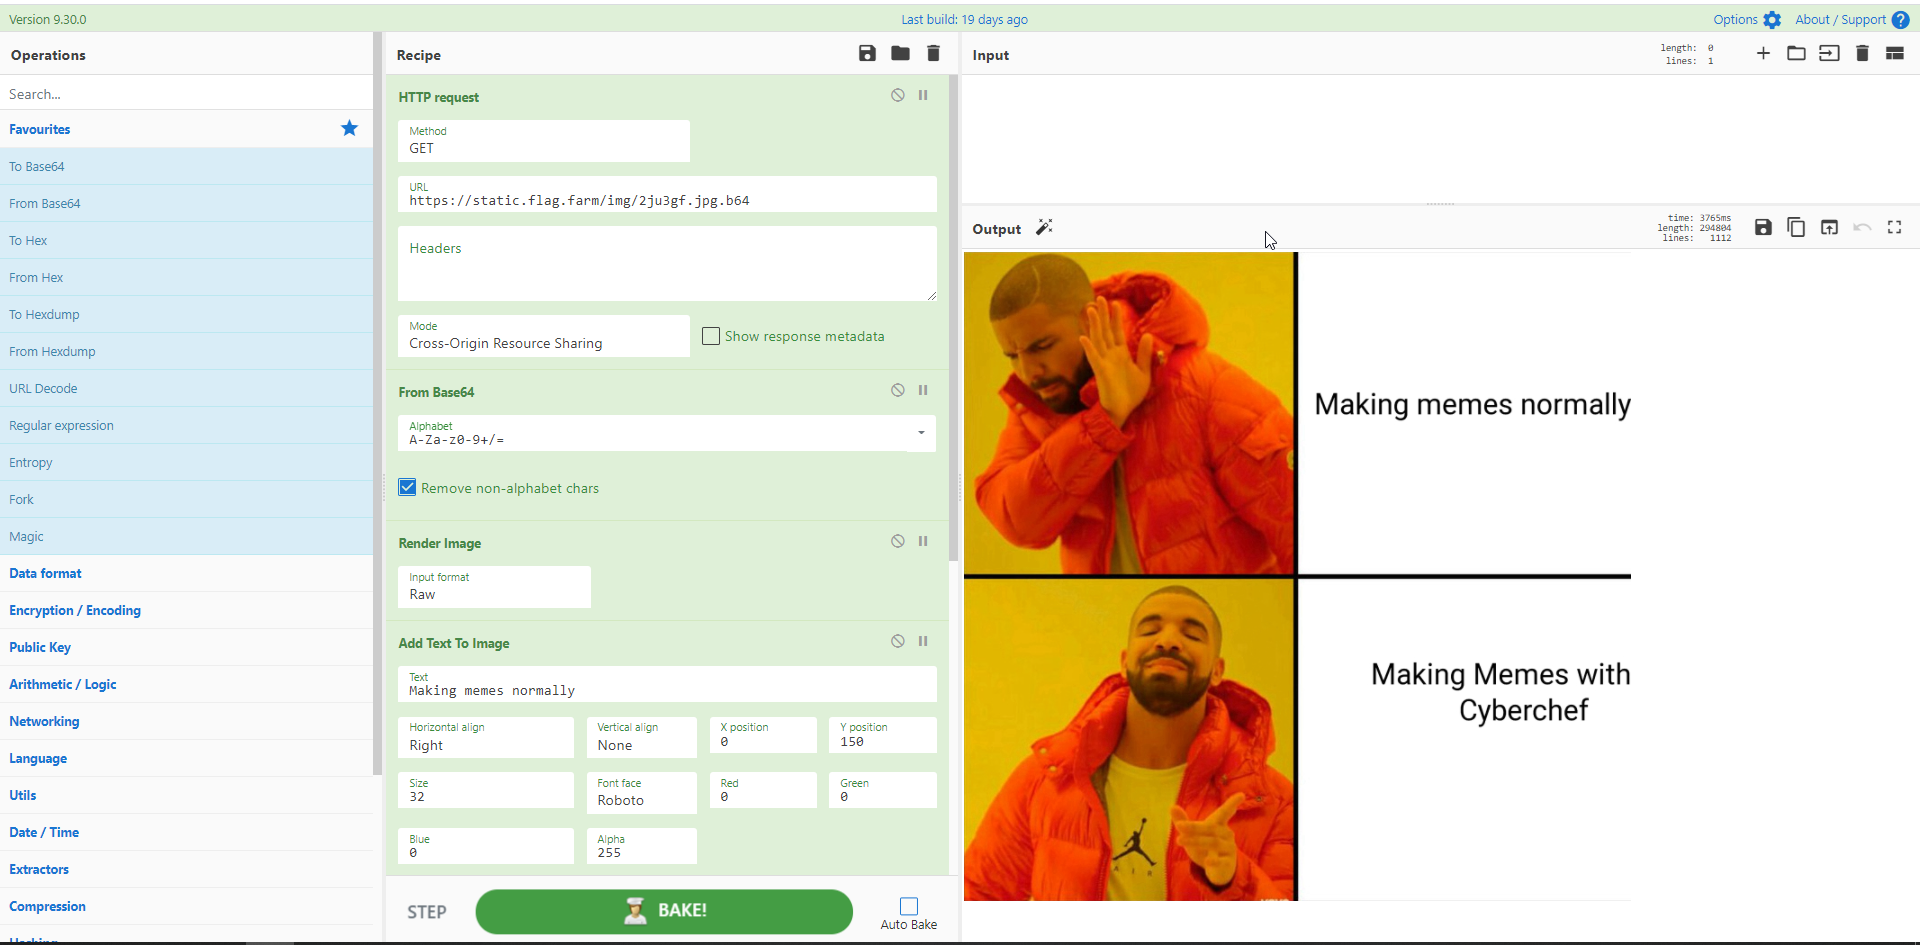Screen dimensions: 1920x945
Task: Clear input and output trash icon
Action: tap(1862, 53)
